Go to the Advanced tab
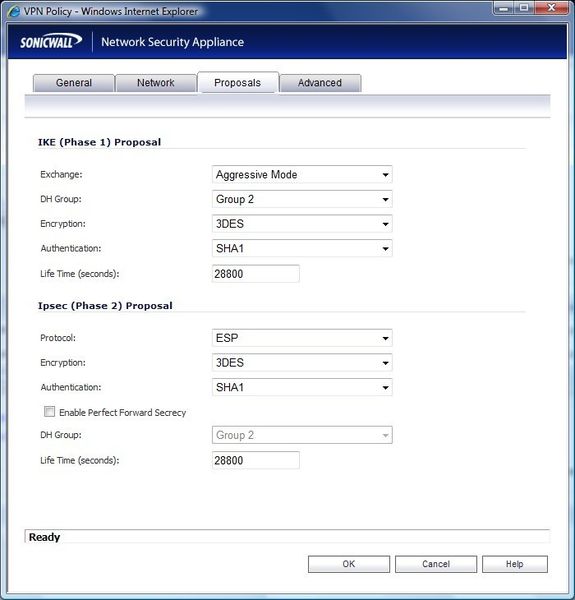Image resolution: width=575 pixels, height=600 pixels. pos(320,83)
